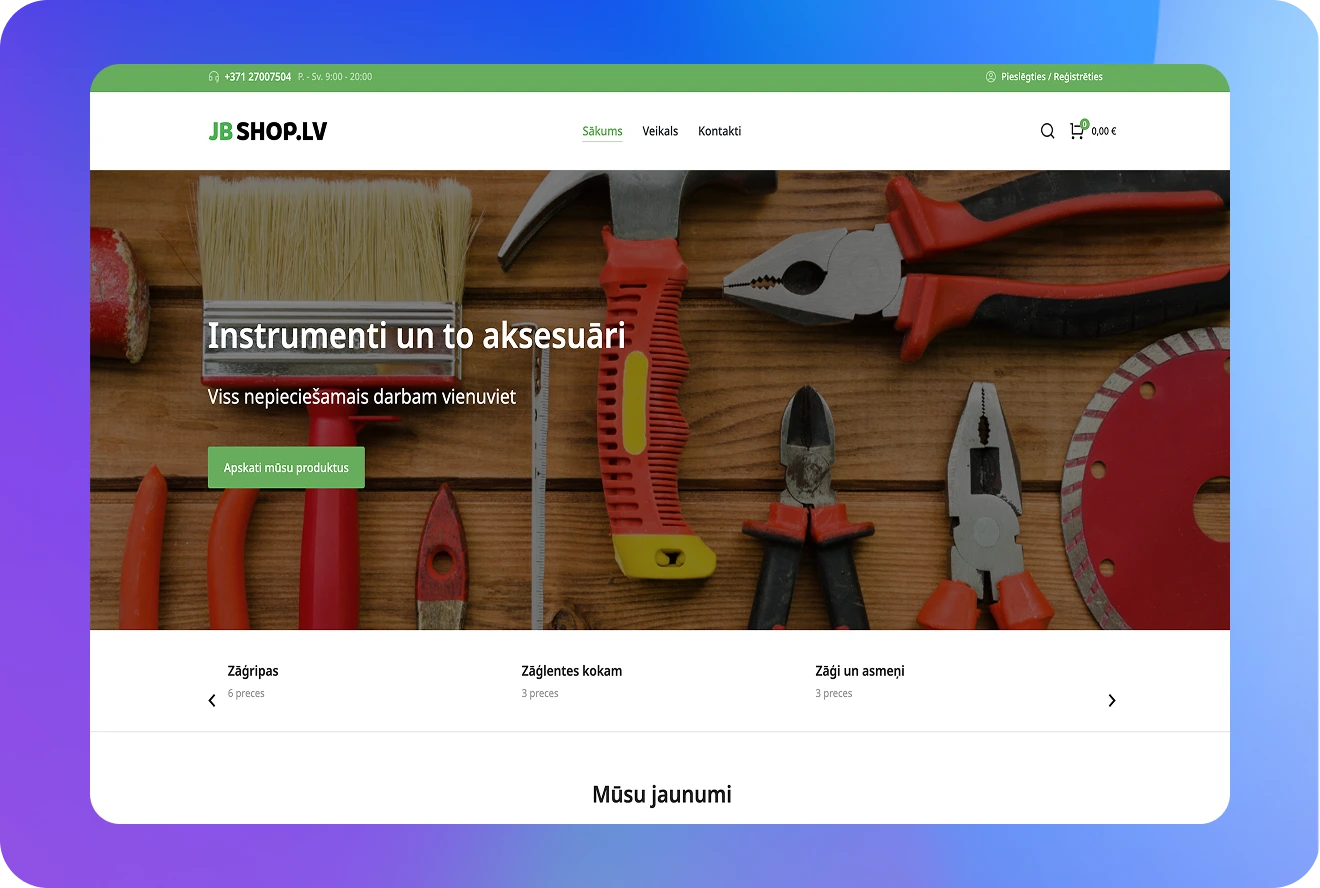
Task: Click the cart total 0,00 €
Action: pos(1104,131)
